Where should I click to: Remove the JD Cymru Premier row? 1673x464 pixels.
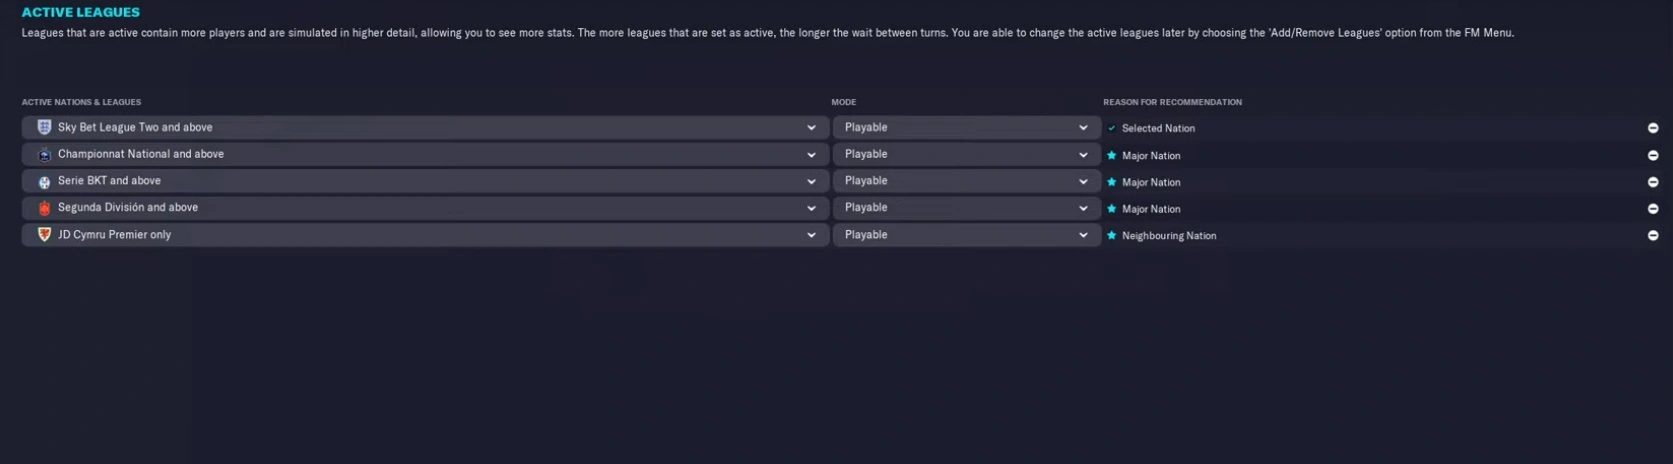[1653, 236]
